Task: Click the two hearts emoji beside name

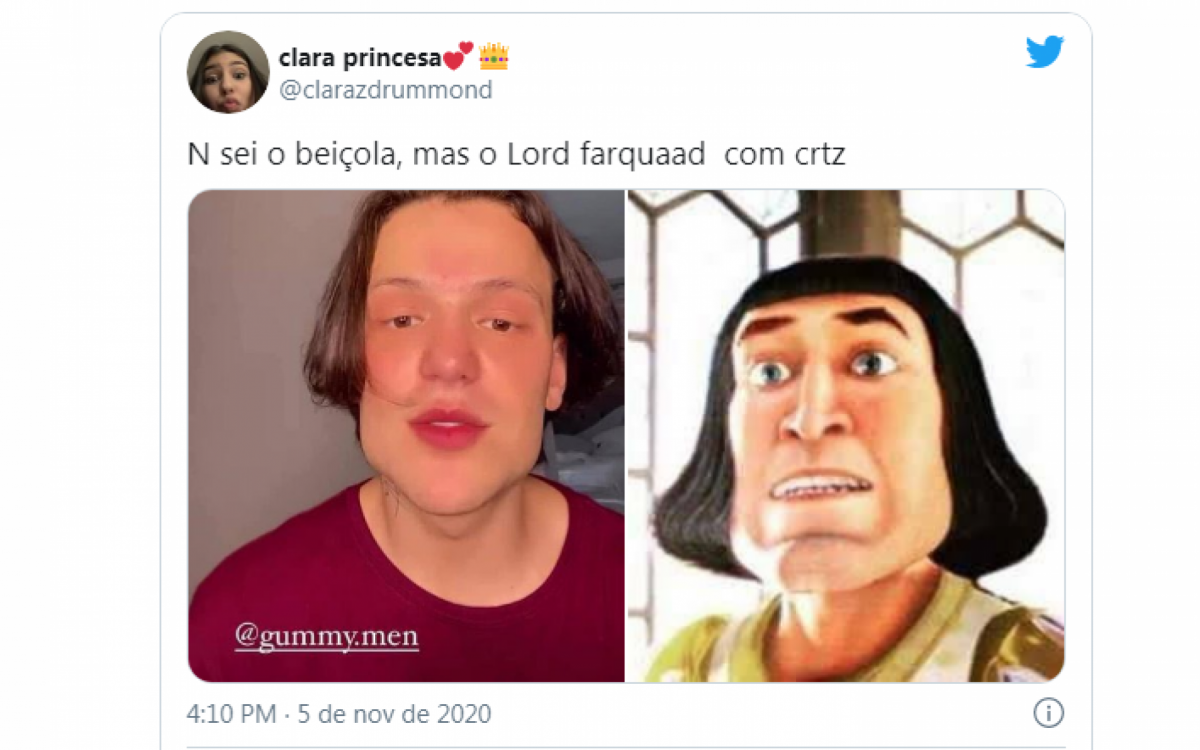Action: click(x=458, y=57)
